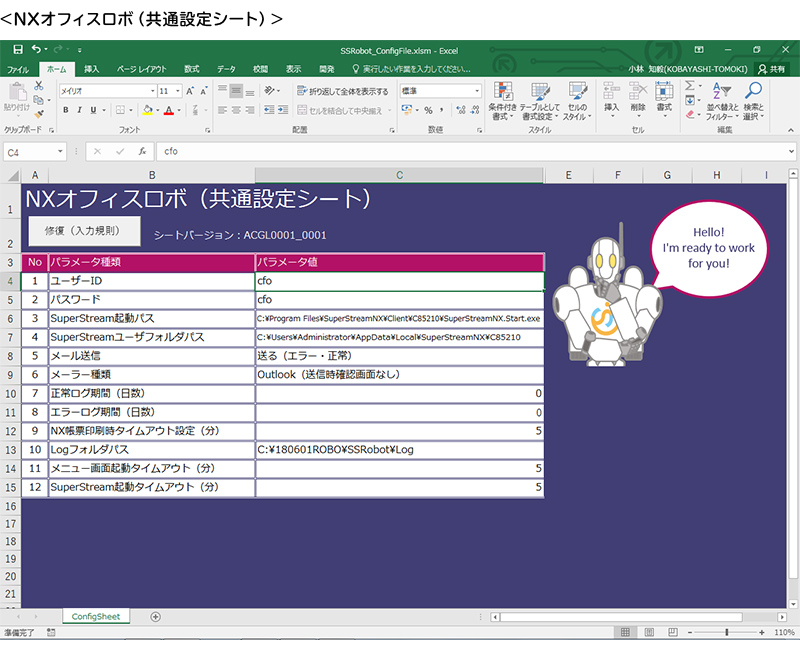Viewport: 800px width, 650px height.
Task: Open テーブルとして書式設定 table formatting
Action: [x=540, y=102]
